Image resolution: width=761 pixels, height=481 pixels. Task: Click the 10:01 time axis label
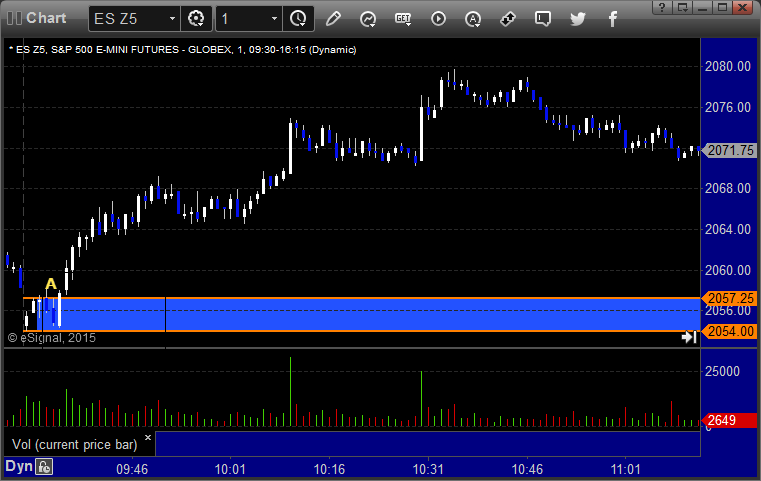[x=230, y=469]
